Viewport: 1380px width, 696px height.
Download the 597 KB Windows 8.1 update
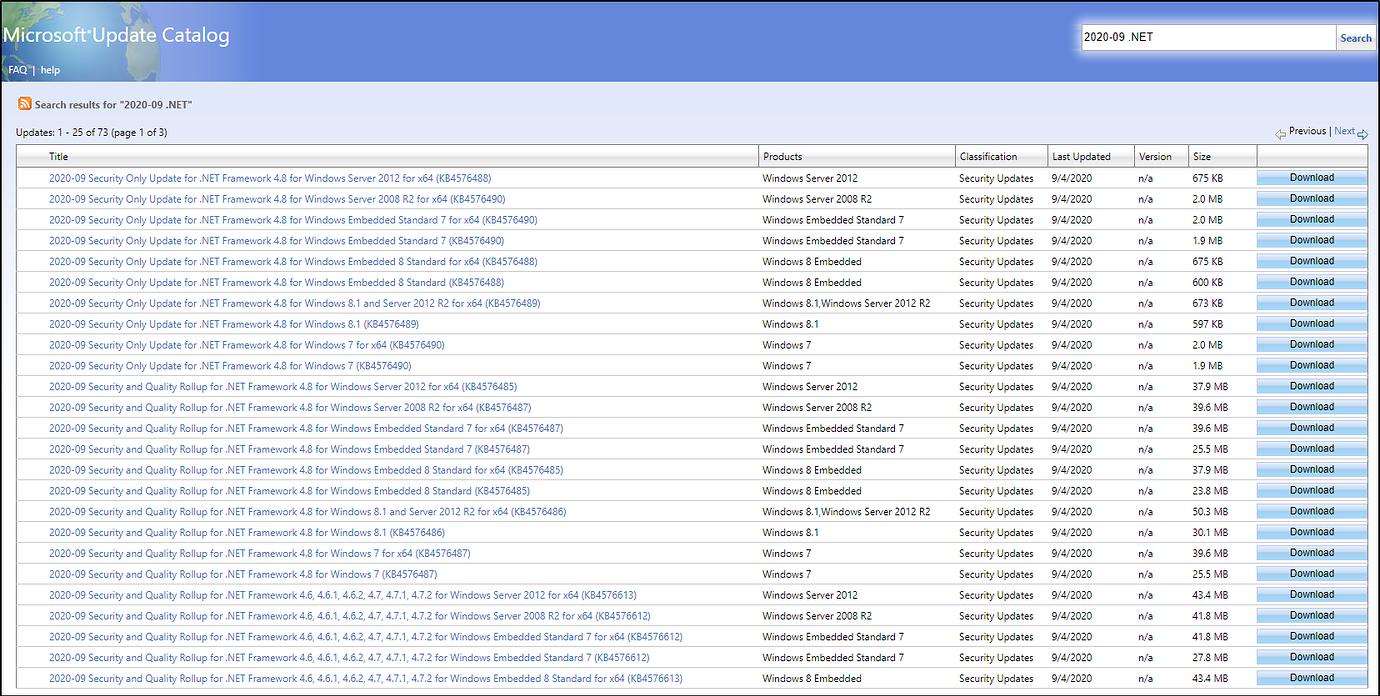point(1311,323)
